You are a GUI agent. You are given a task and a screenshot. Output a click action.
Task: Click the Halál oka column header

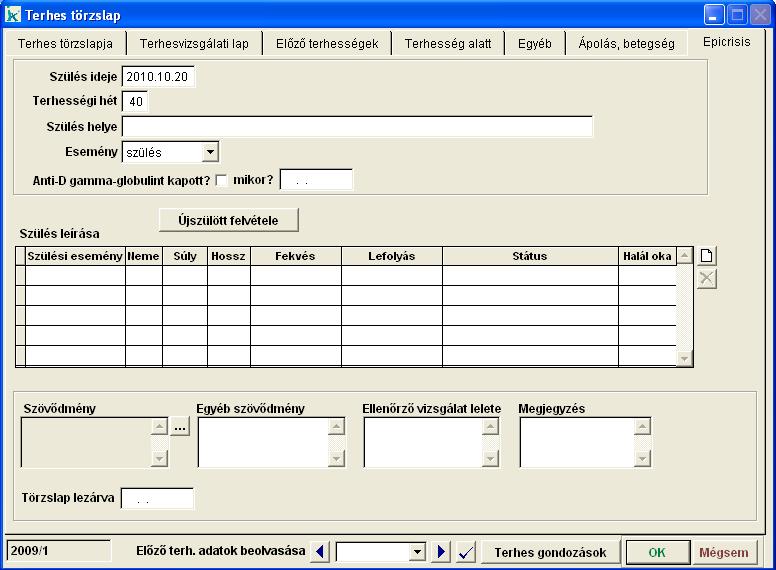647,256
